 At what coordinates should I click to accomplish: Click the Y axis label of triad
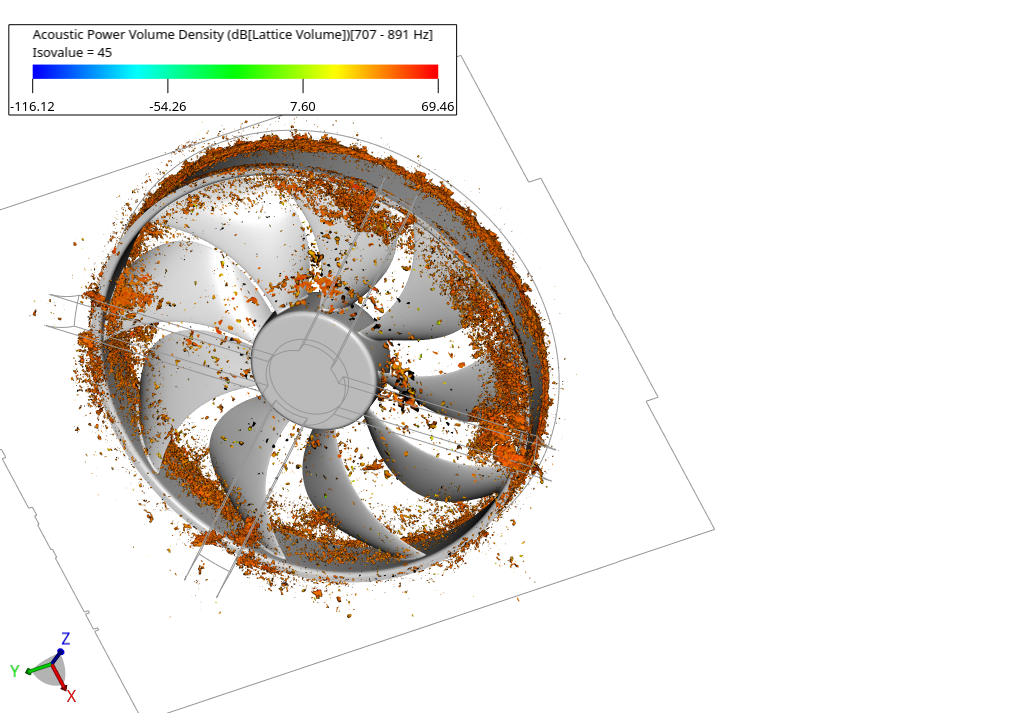14,672
